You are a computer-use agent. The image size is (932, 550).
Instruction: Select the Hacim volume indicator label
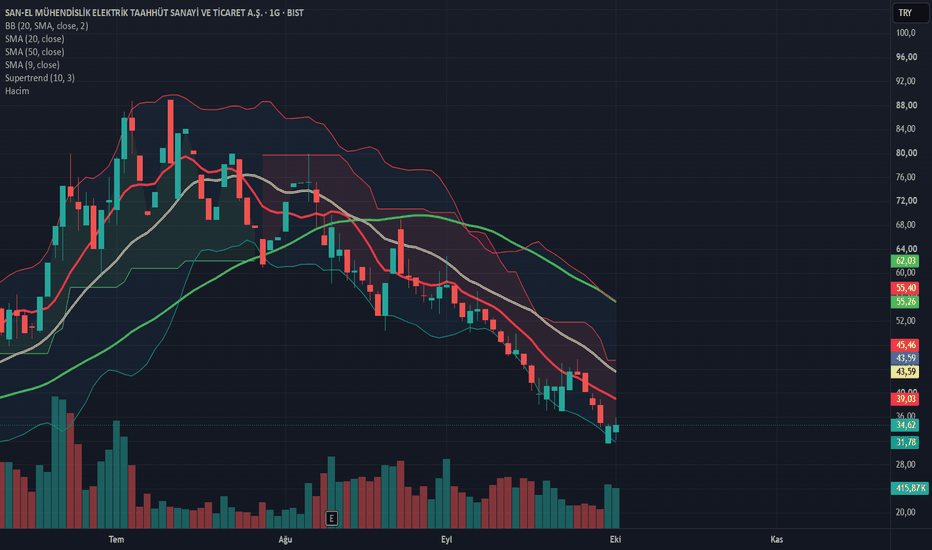(x=17, y=91)
